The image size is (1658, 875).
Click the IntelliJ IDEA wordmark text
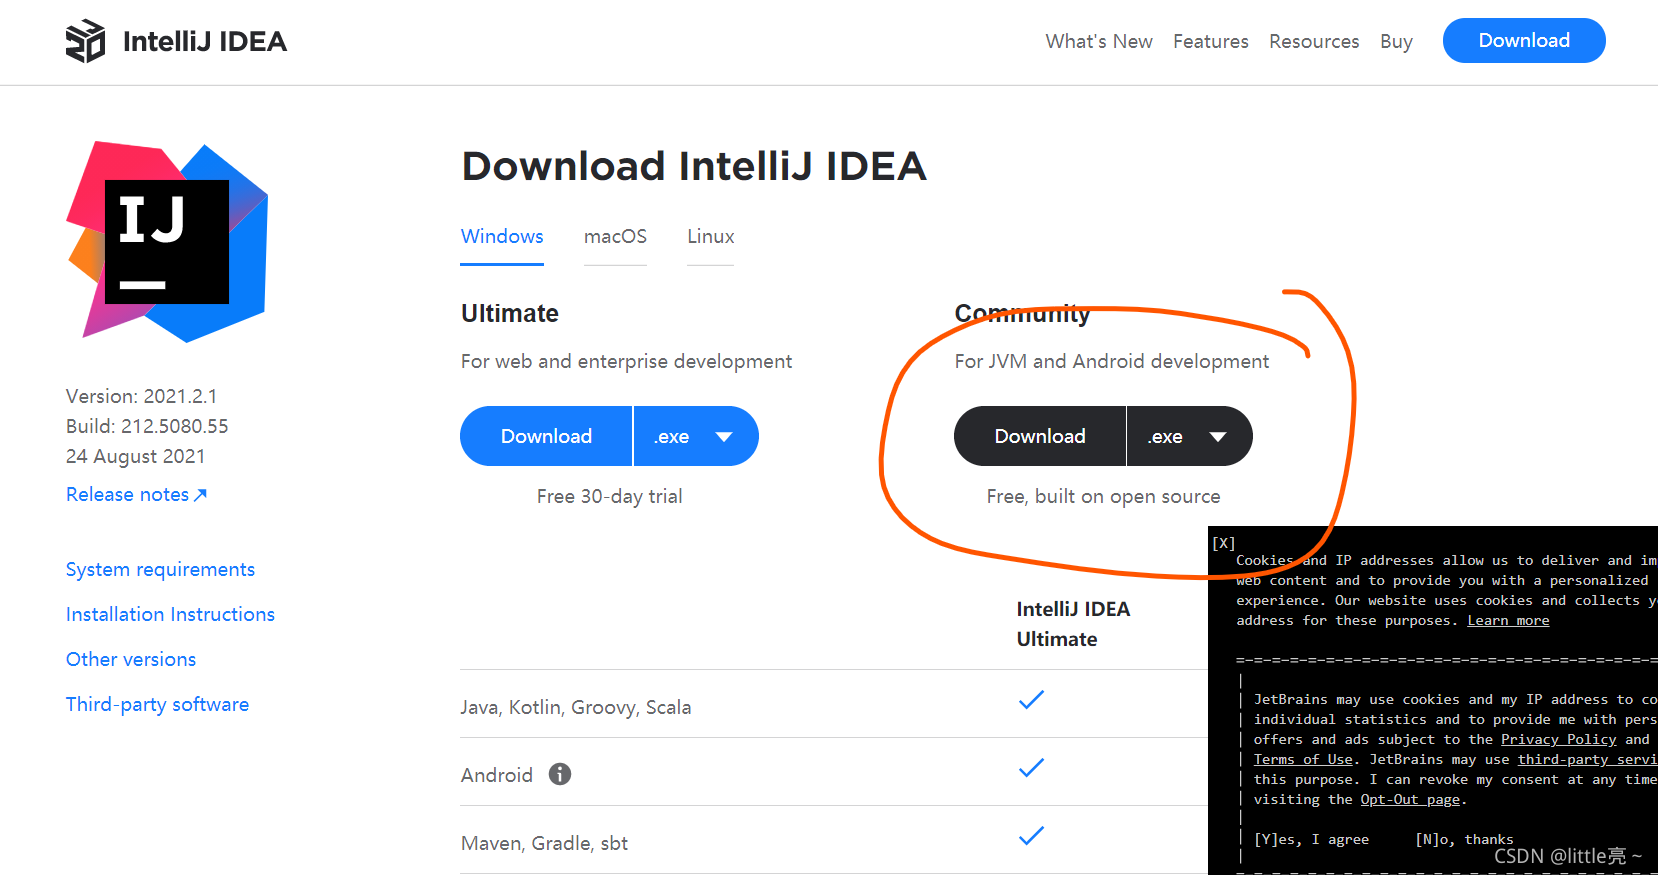205,41
